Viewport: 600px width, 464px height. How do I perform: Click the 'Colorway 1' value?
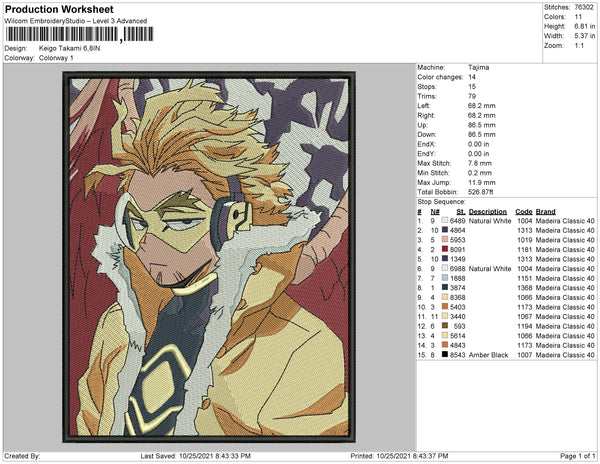pyautogui.click(x=56, y=58)
